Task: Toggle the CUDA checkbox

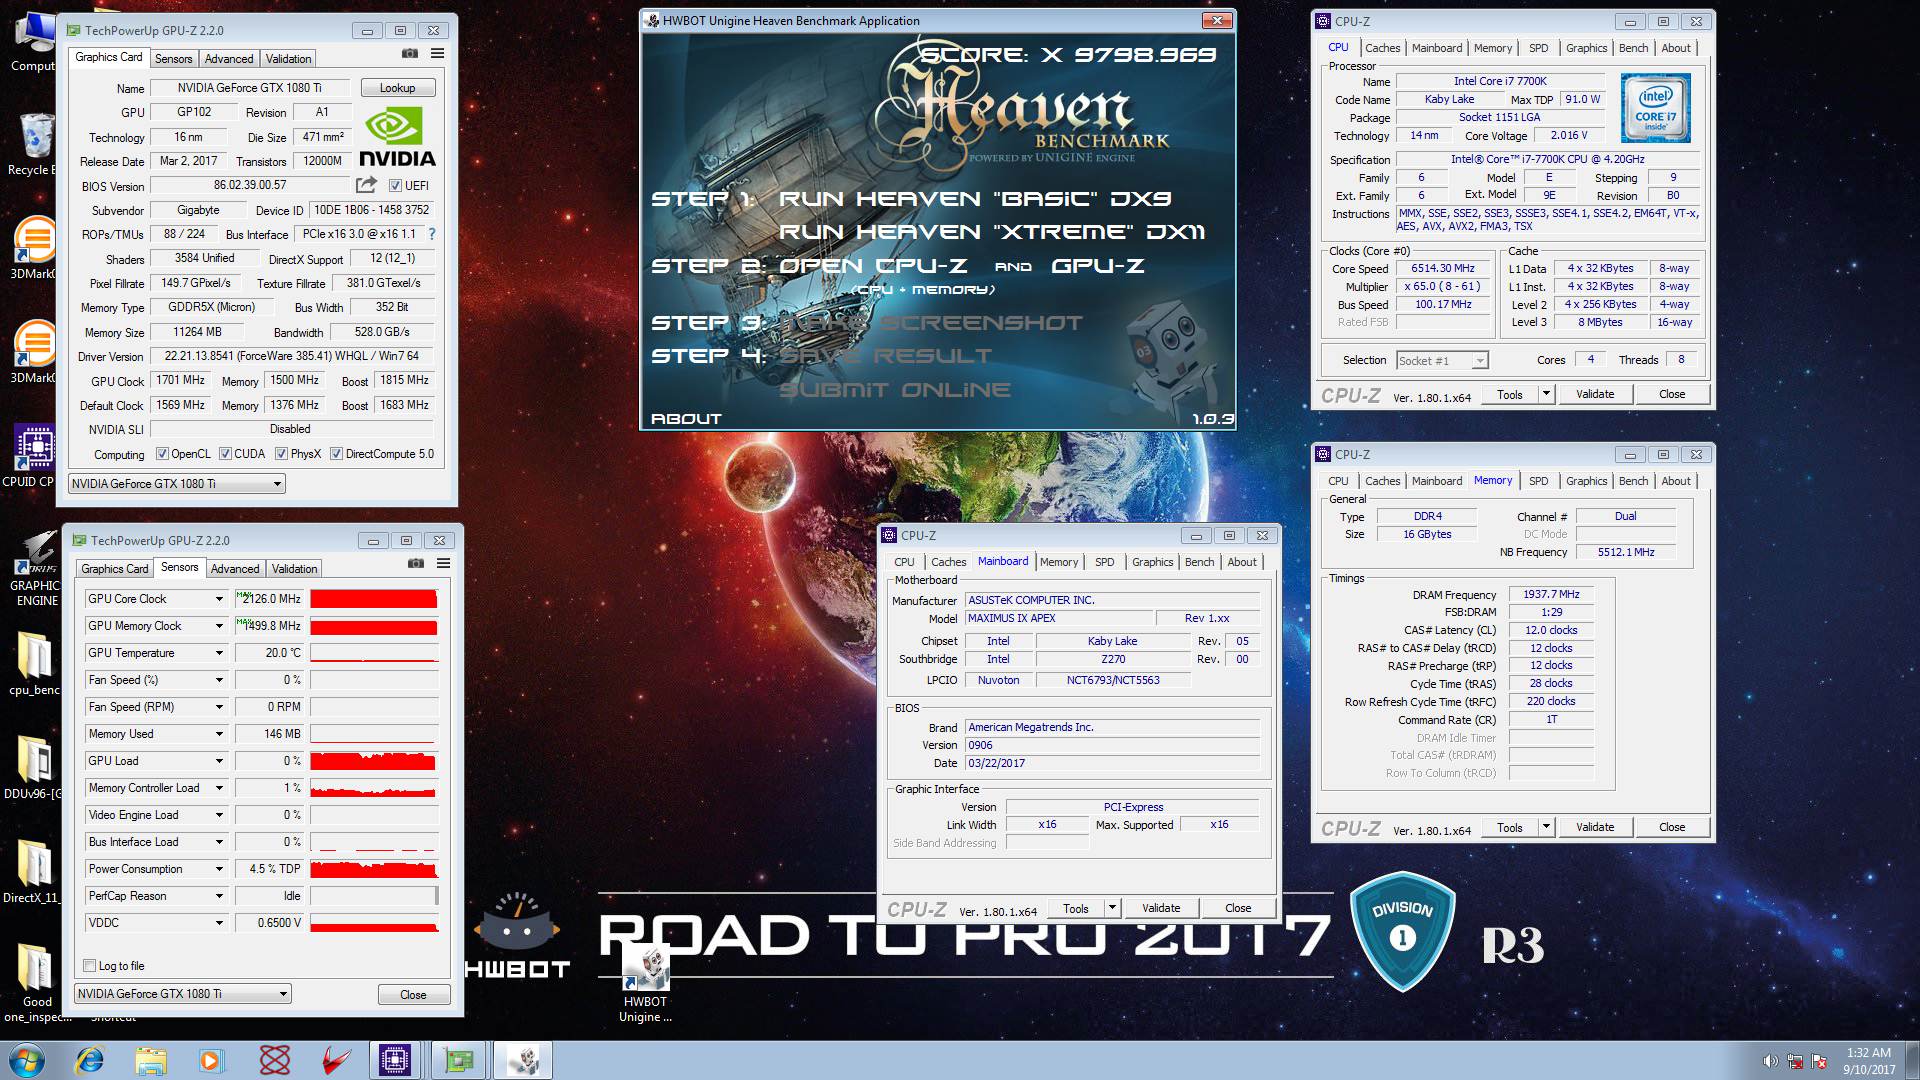Action: (225, 454)
